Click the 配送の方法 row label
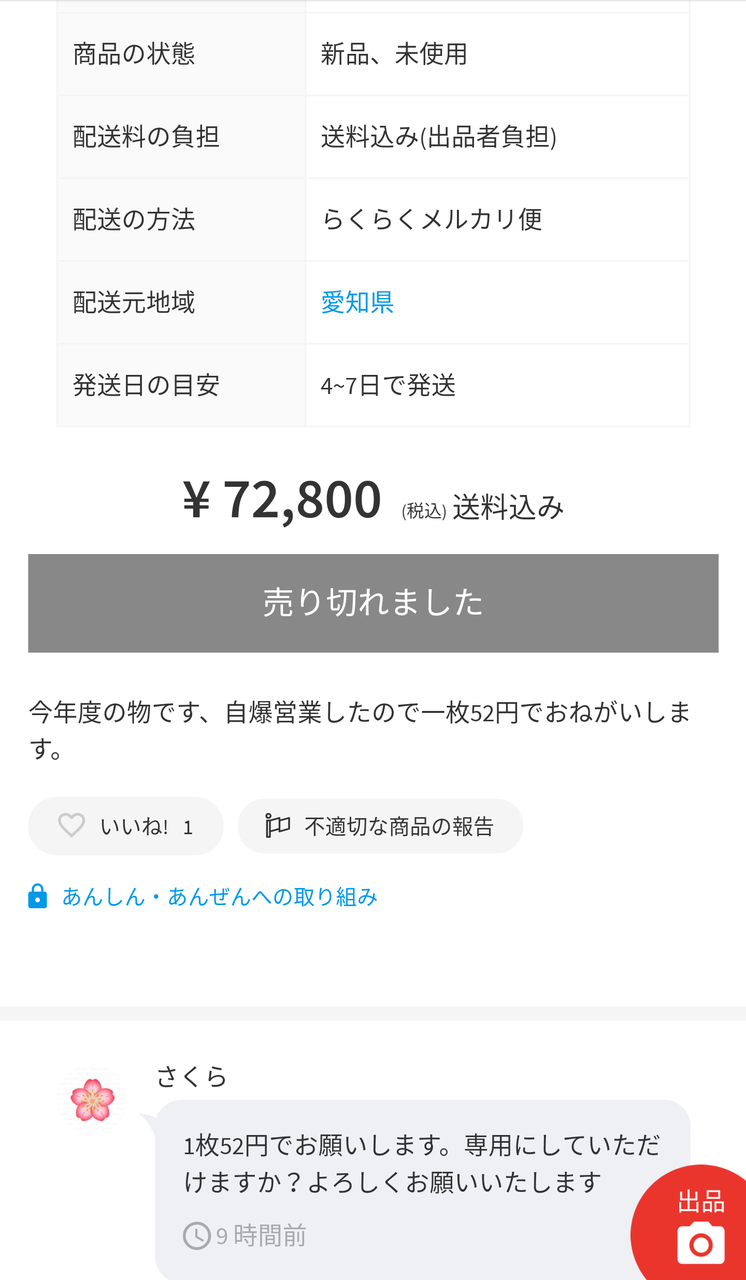Screen dimensions: 746x1280 134,220
